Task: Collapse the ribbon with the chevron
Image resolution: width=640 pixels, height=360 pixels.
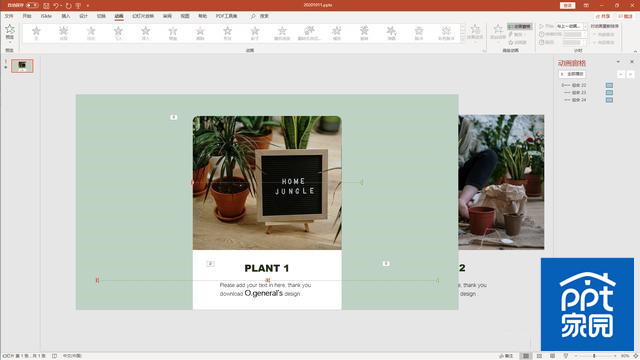Action: pyautogui.click(x=635, y=51)
